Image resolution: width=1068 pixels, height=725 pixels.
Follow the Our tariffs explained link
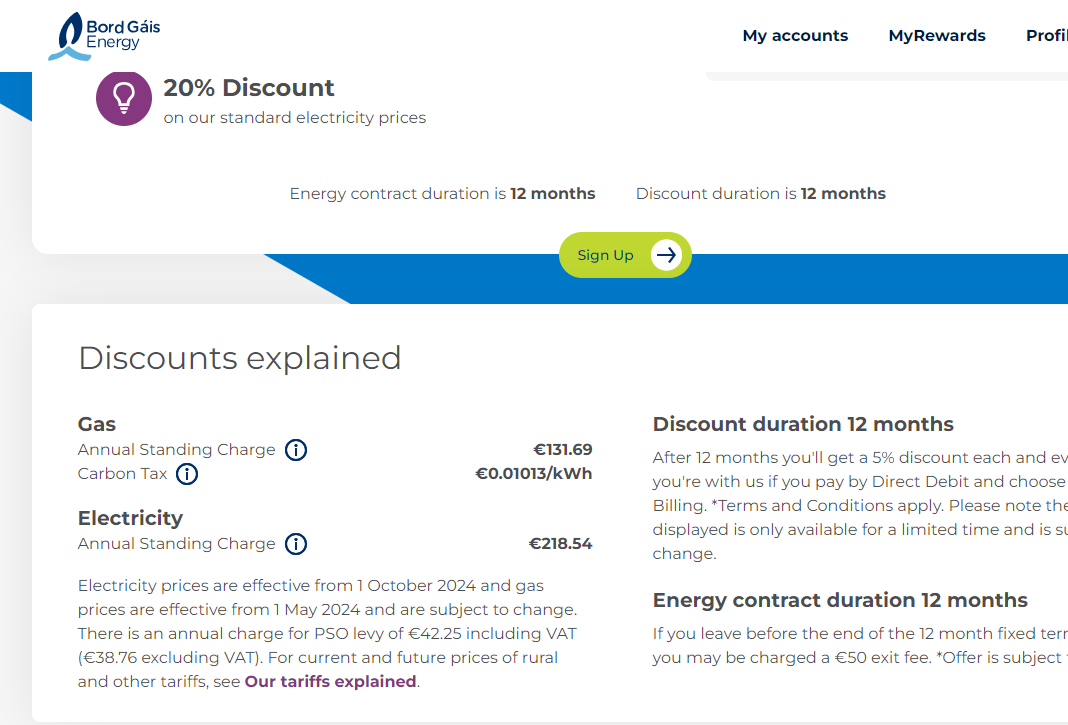(x=330, y=682)
